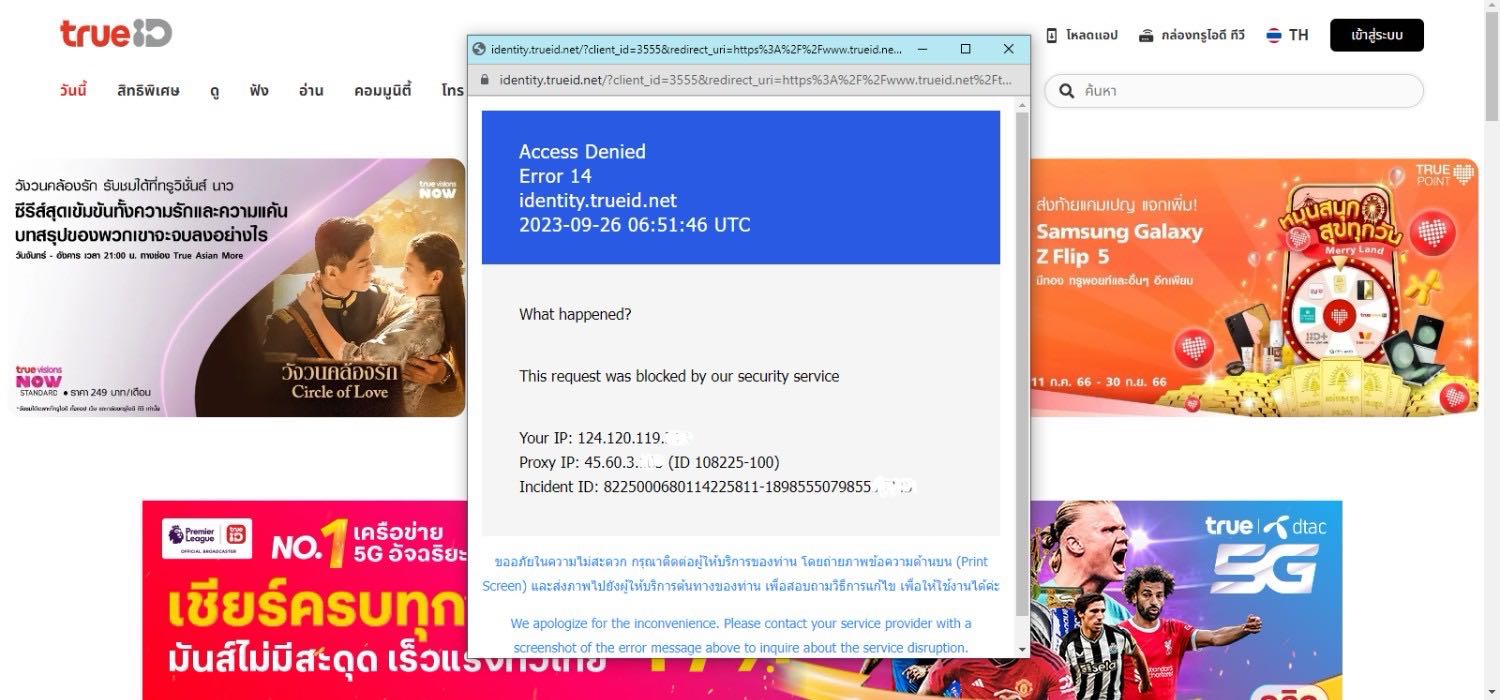1500x700 pixels.
Task: Minimize the identity.trueid.net popup window
Action: pyautogui.click(x=921, y=49)
